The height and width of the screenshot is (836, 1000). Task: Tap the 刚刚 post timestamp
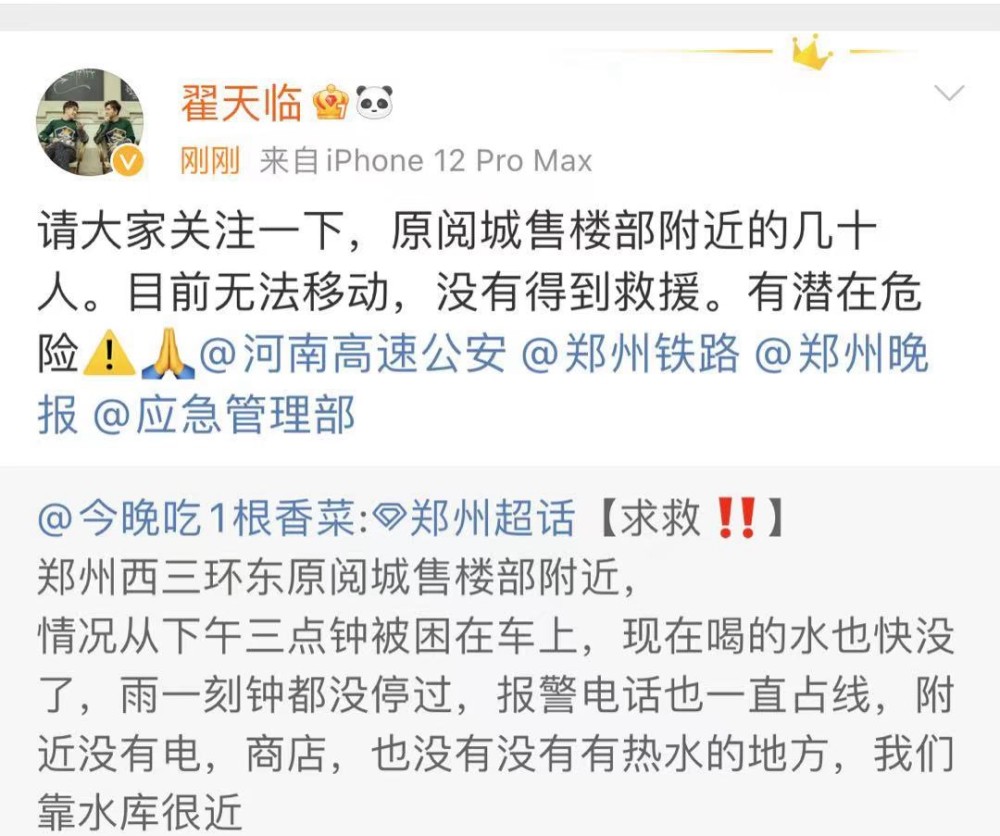(x=210, y=160)
